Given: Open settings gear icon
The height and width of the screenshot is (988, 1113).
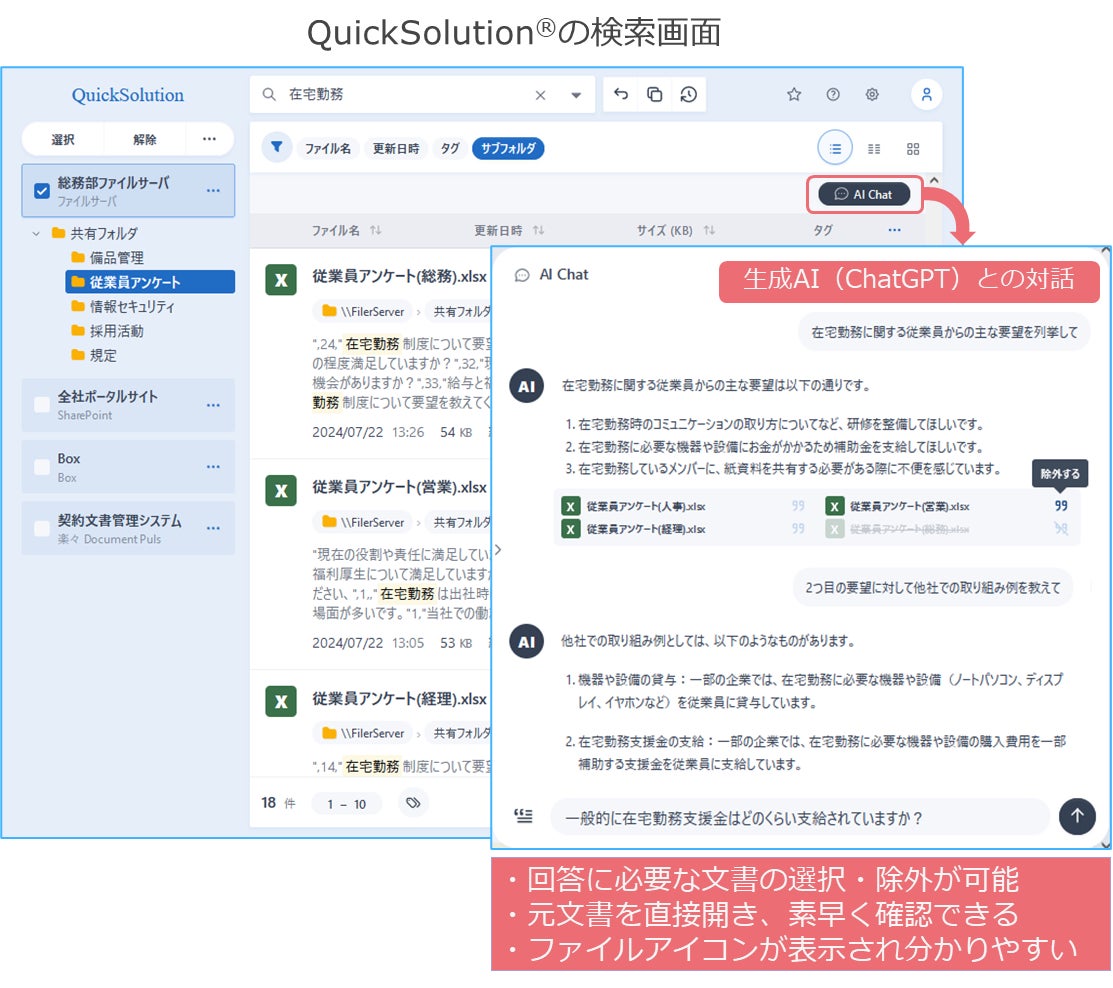Looking at the screenshot, I should 872,94.
